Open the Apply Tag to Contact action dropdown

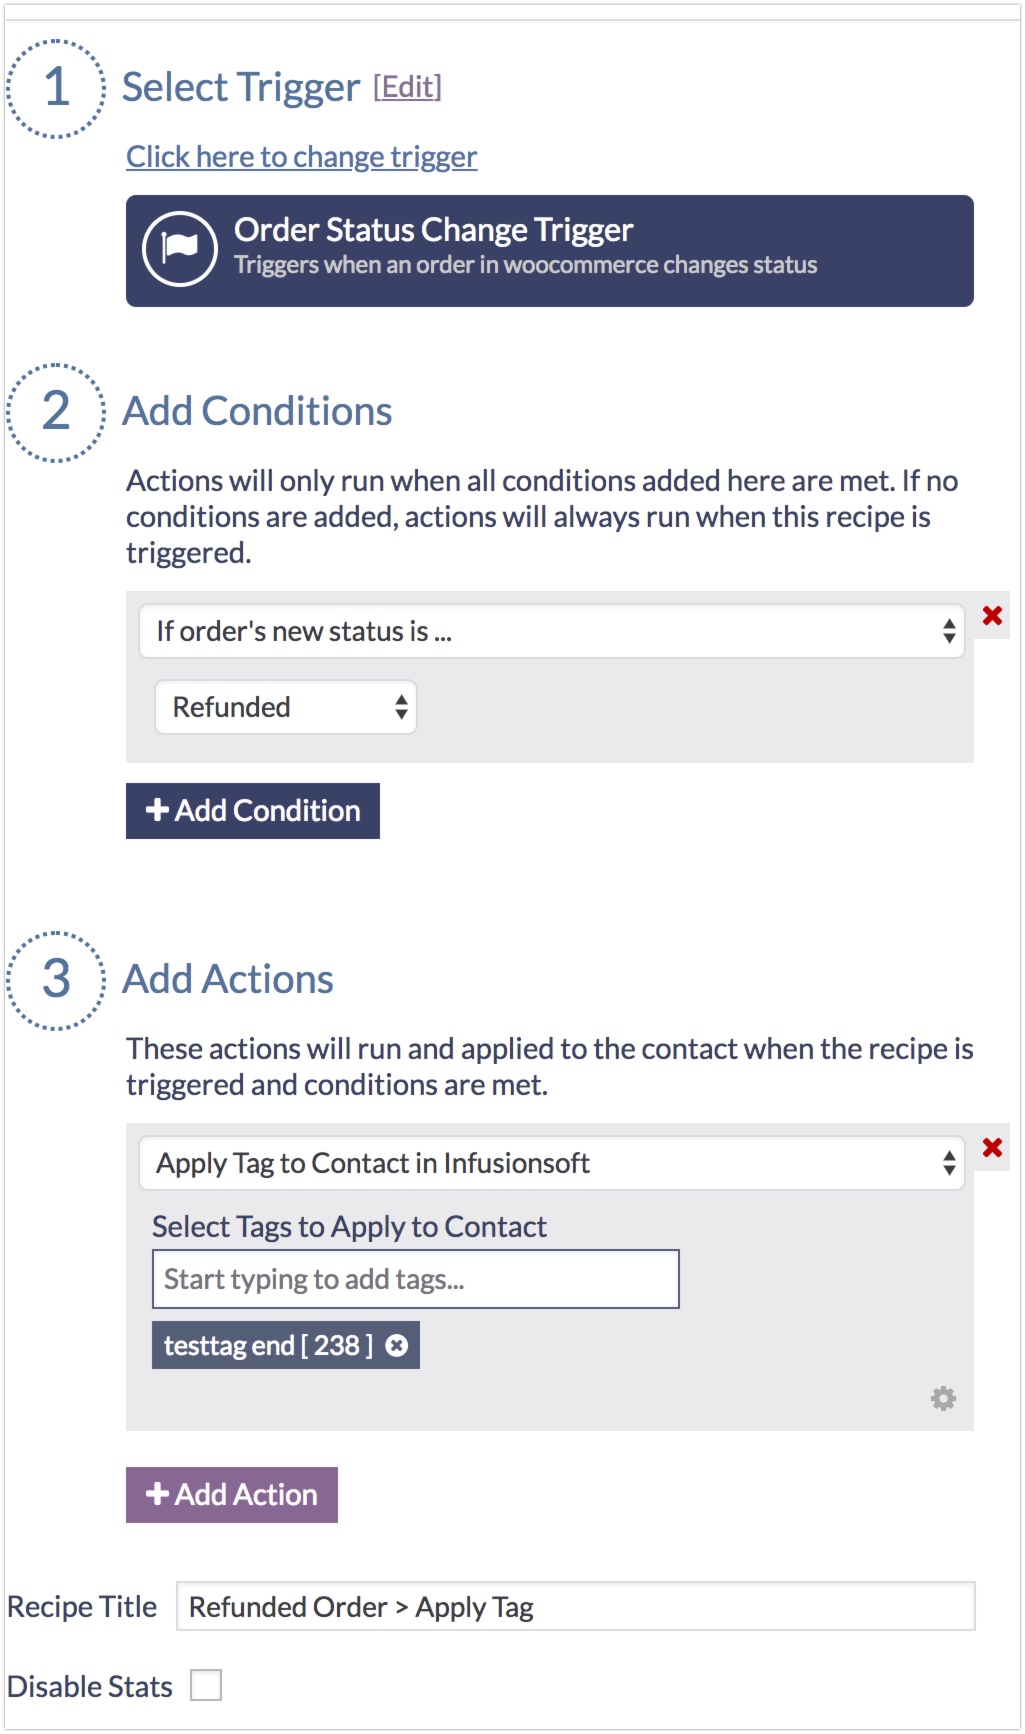pos(551,1163)
